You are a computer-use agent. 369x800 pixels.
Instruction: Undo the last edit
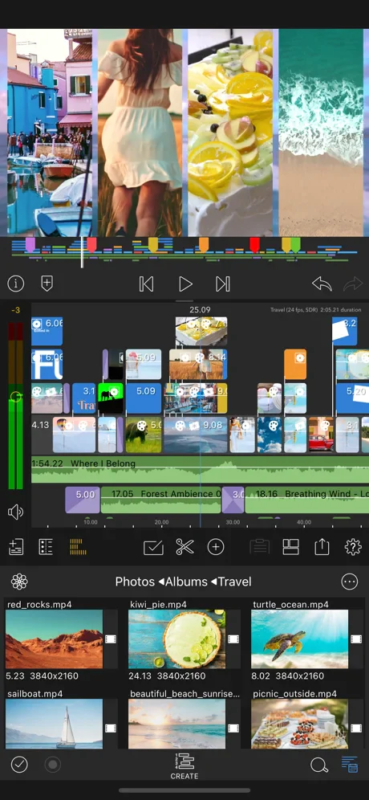(322, 284)
